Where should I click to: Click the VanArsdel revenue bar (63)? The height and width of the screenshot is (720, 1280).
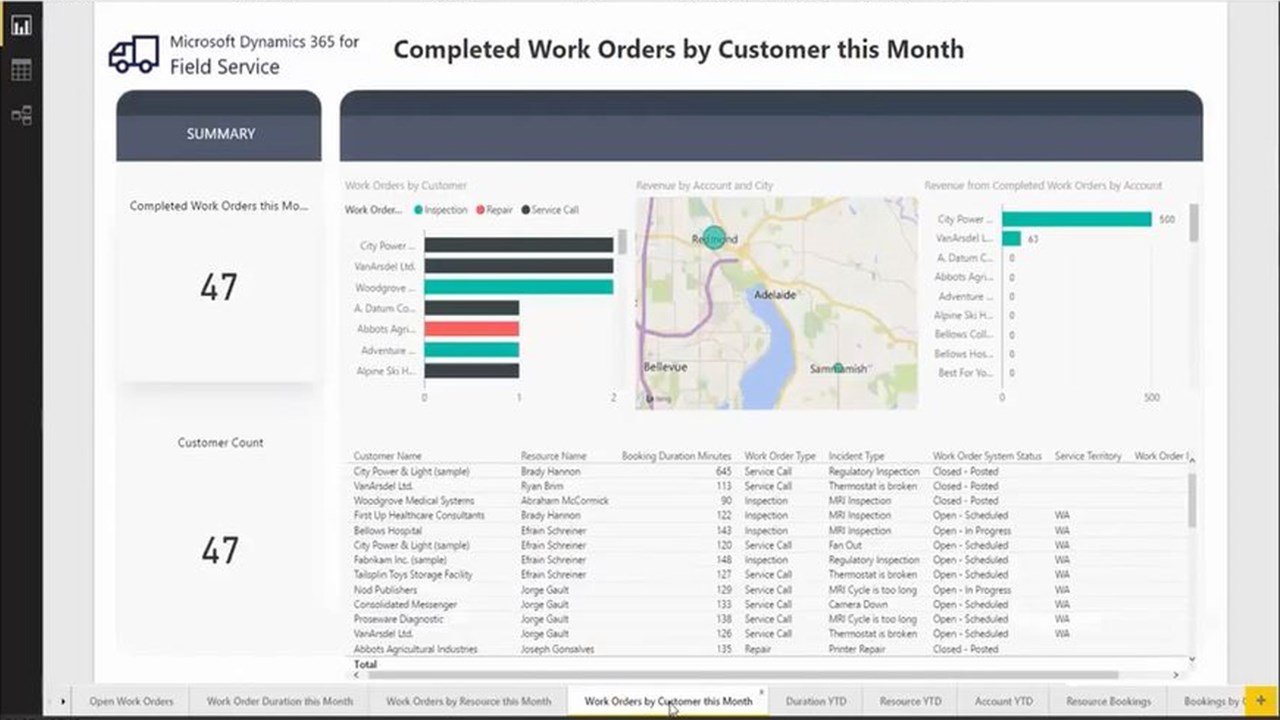pos(1011,238)
